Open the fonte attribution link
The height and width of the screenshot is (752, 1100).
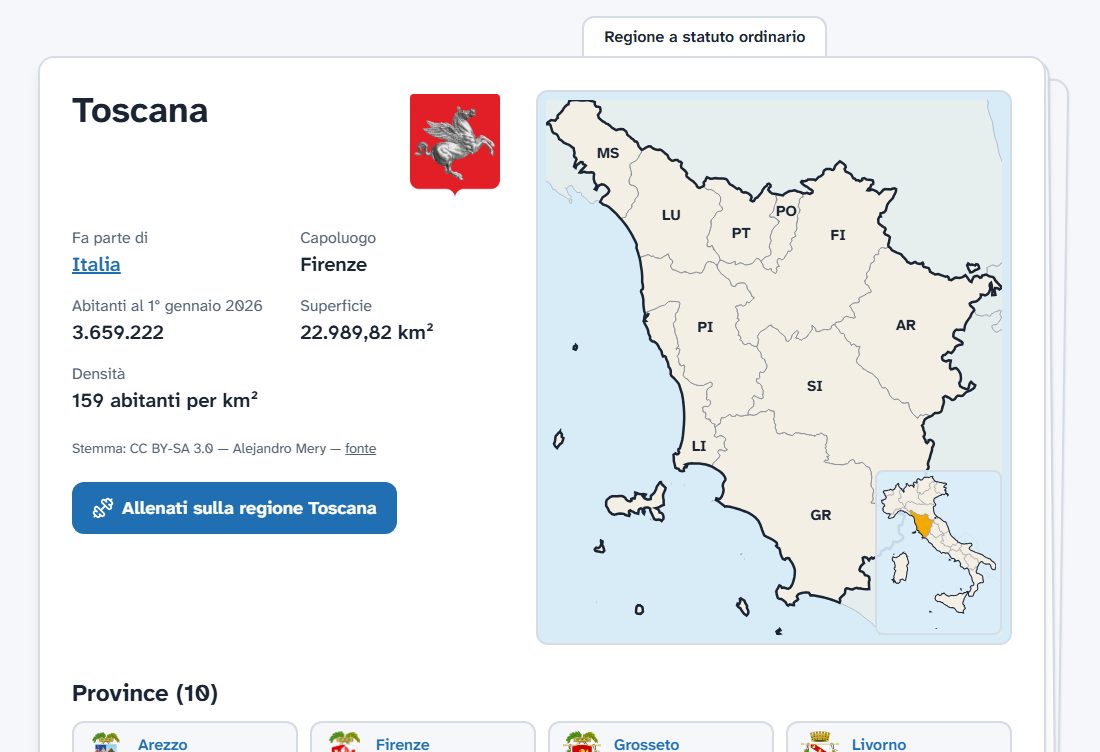(x=361, y=448)
